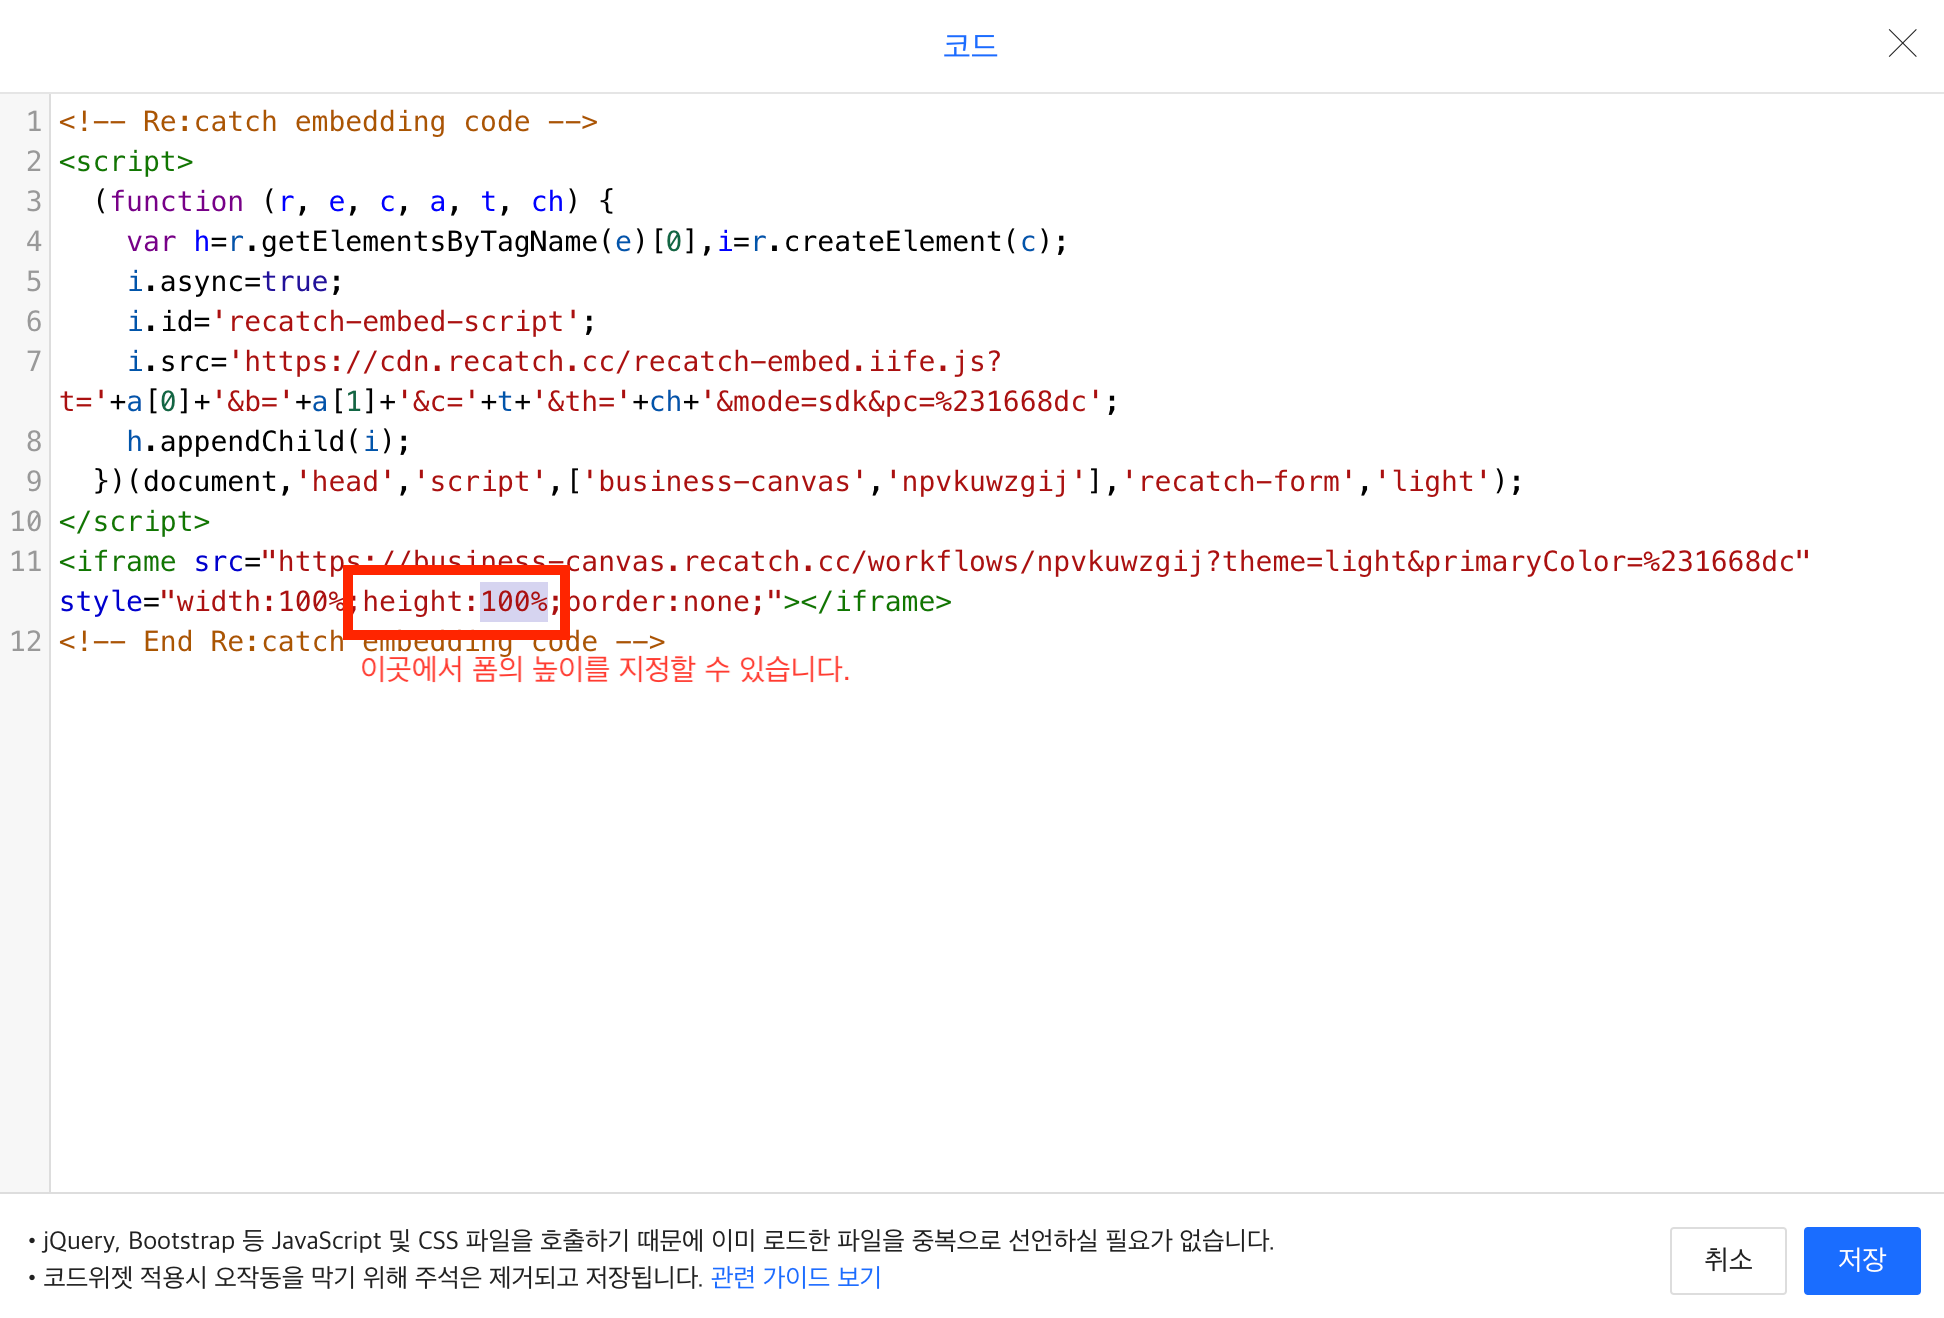Place cursor on i.async=true line
Screen dimensions: 1944x1318
[235, 282]
